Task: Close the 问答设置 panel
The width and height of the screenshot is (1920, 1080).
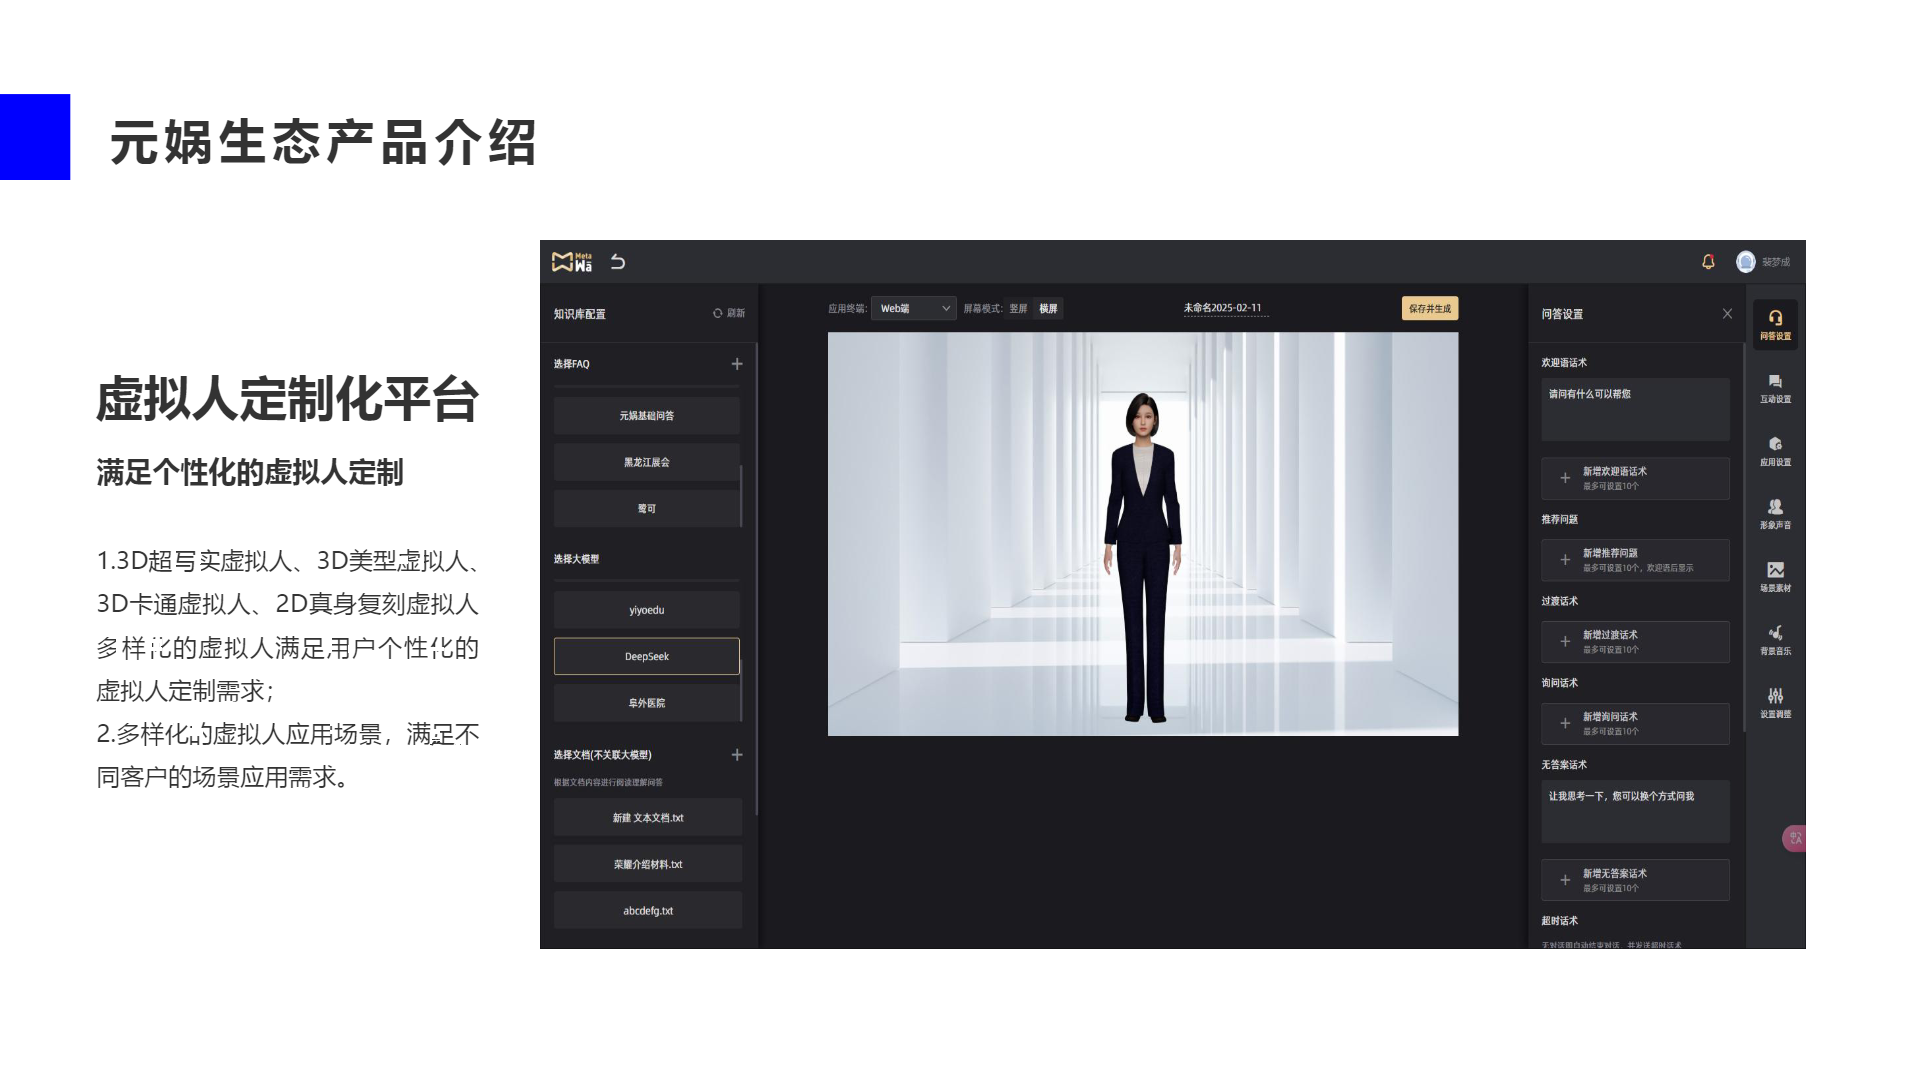Action: (1727, 314)
